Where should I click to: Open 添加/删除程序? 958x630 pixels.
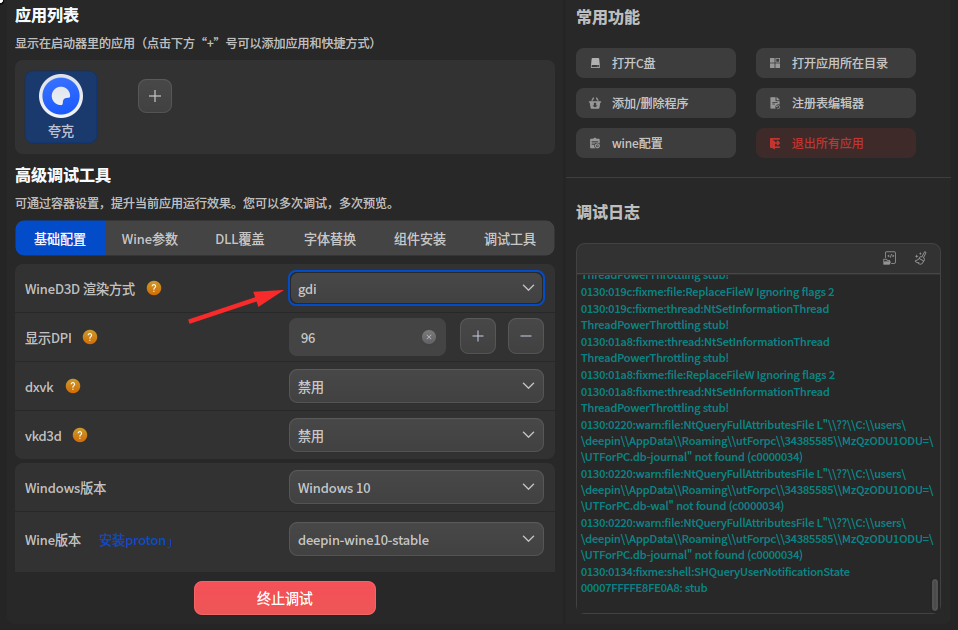click(656, 103)
